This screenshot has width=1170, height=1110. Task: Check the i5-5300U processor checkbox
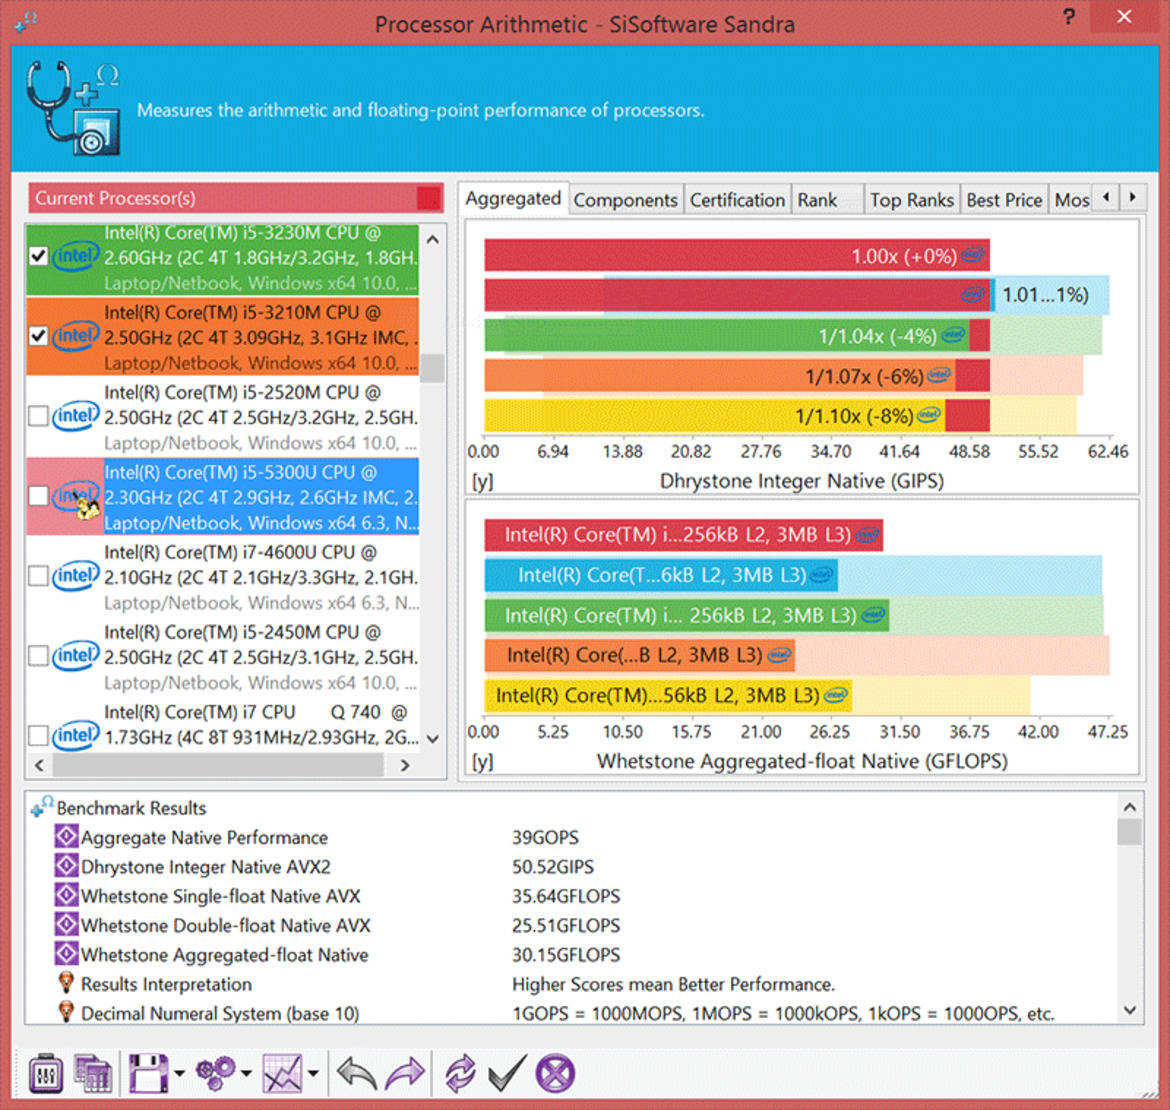pos(38,495)
